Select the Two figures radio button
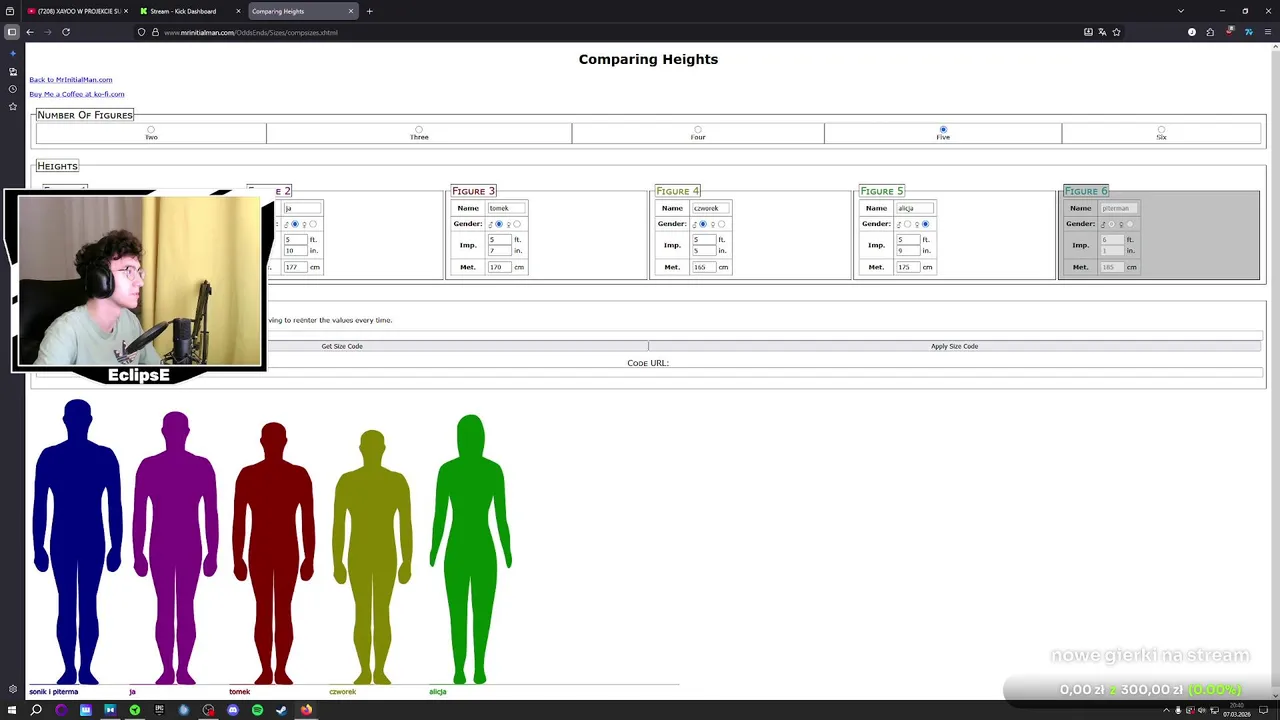Screen dimensions: 1280x720 151,129
